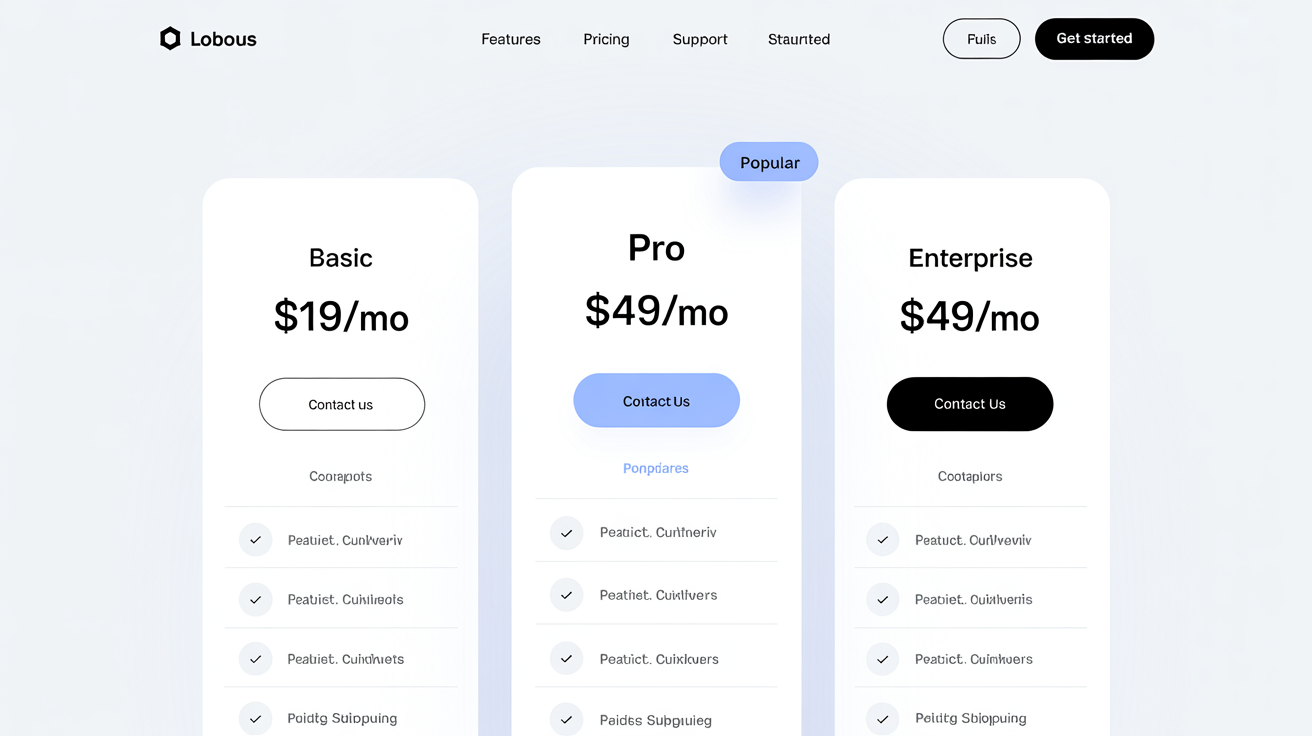Toggle check on Enterprise's second feature
The height and width of the screenshot is (736, 1312).
(882, 599)
